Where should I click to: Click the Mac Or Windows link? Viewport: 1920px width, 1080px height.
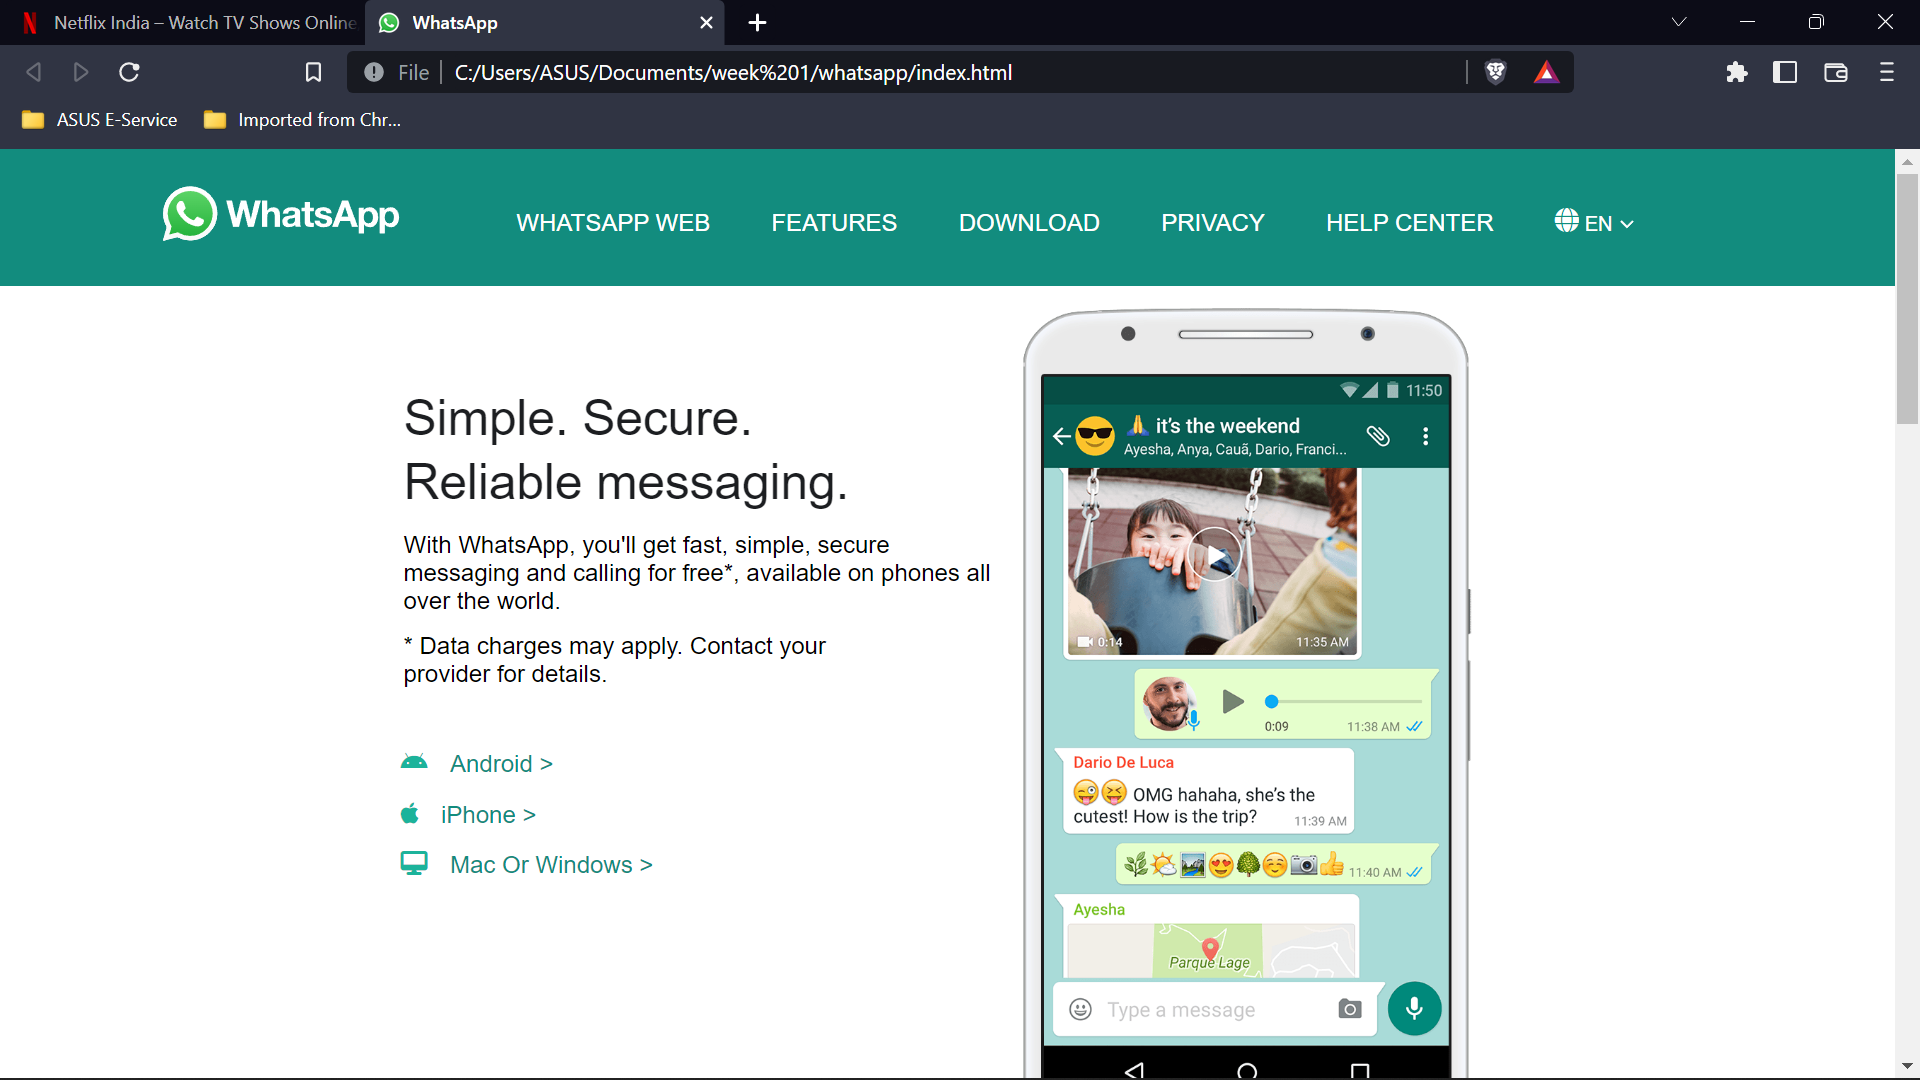(550, 865)
